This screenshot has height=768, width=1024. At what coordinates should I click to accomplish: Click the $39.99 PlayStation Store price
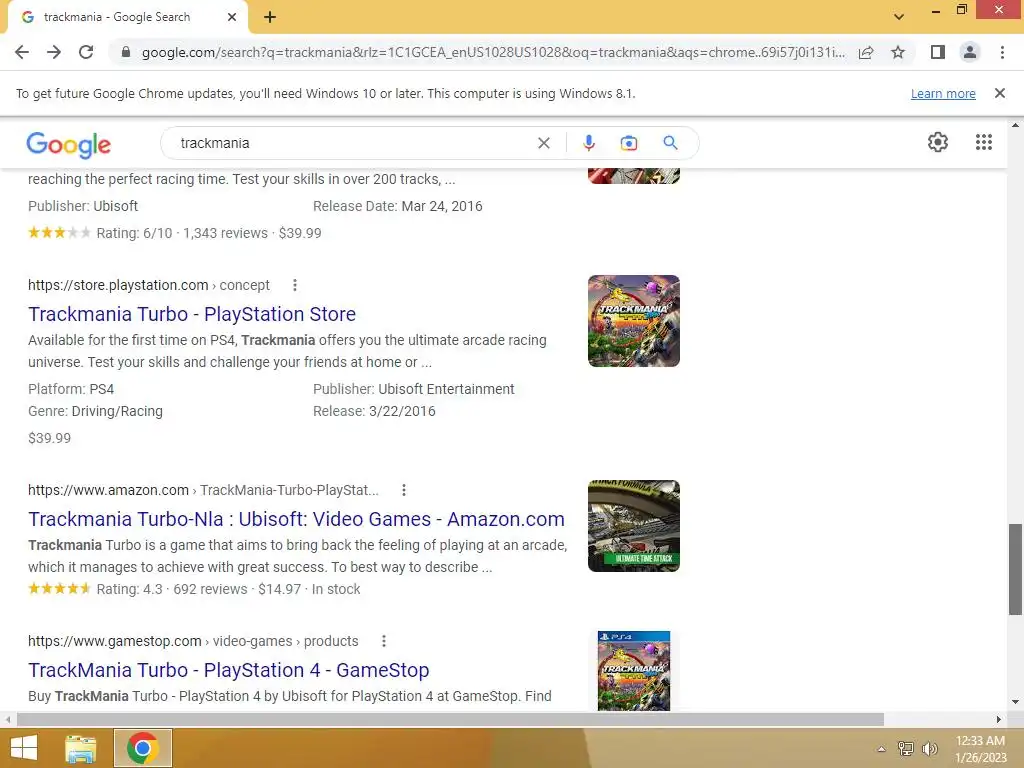click(50, 438)
